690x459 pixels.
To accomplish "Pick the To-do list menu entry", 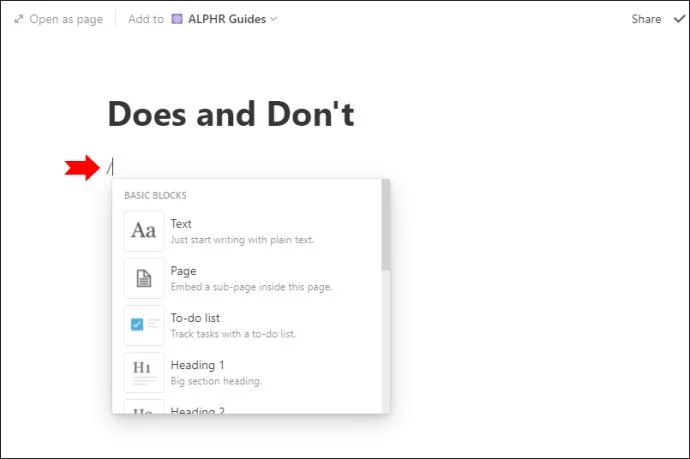I will pyautogui.click(x=195, y=318).
